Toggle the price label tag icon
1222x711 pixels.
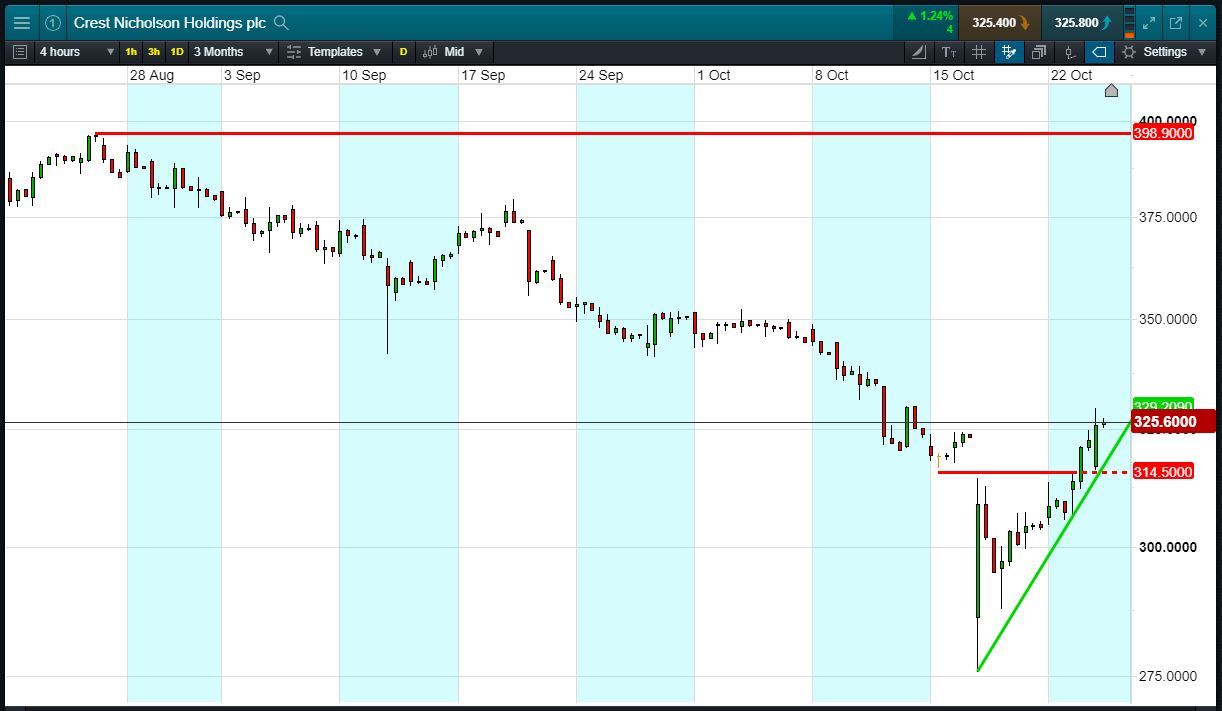pyautogui.click(x=1099, y=51)
